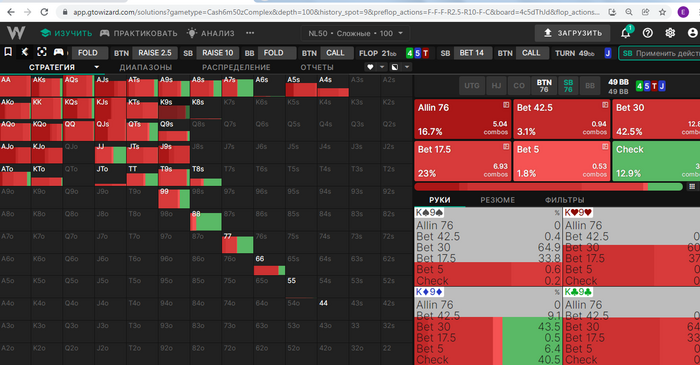Open notifications bell
The height and width of the screenshot is (365, 700).
[626, 33]
